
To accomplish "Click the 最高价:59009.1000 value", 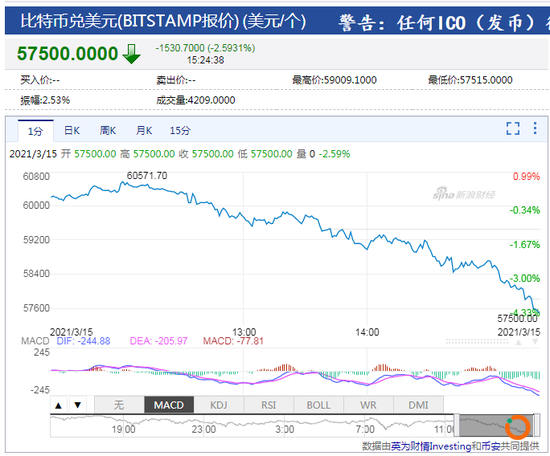I will click(335, 80).
